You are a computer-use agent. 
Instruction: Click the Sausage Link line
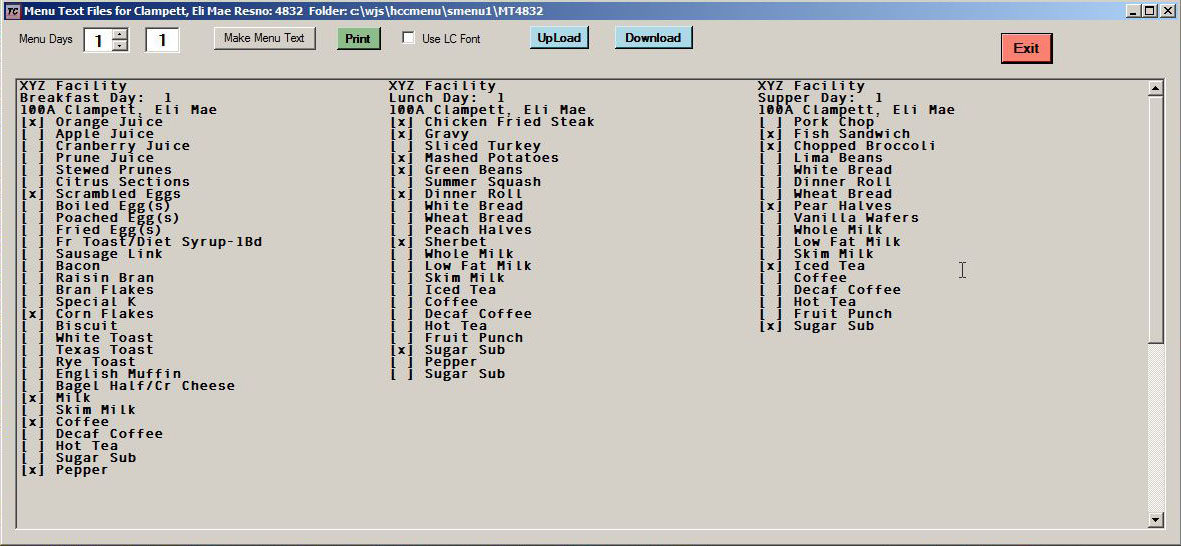pyautogui.click(x=91, y=254)
